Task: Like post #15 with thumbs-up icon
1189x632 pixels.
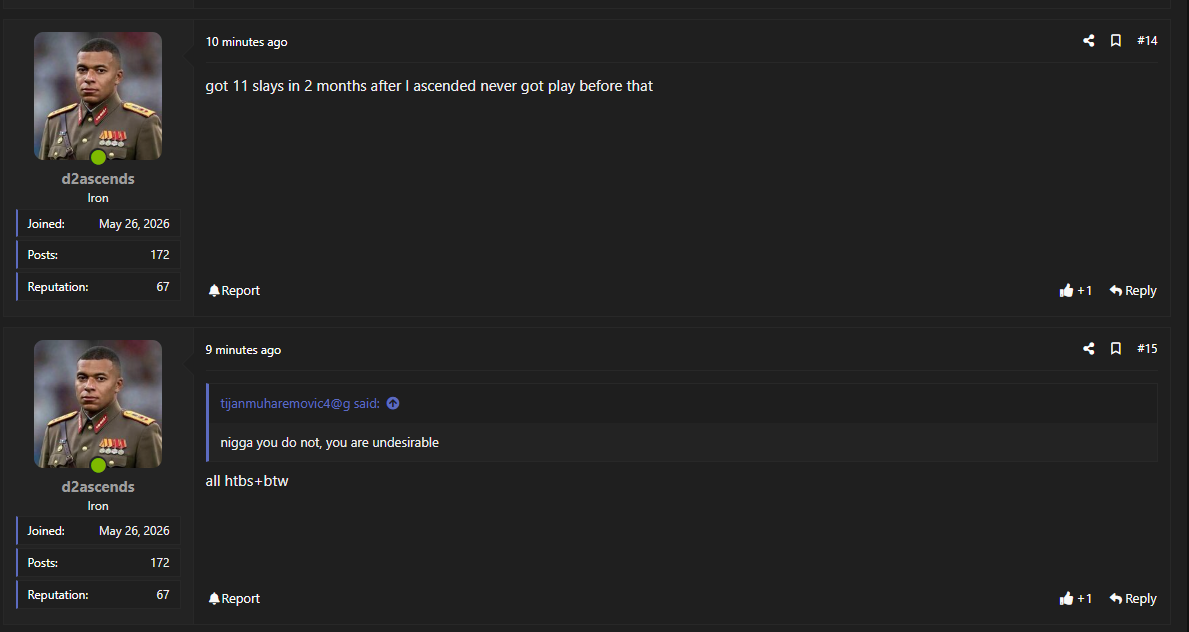Action: pyautogui.click(x=1066, y=599)
